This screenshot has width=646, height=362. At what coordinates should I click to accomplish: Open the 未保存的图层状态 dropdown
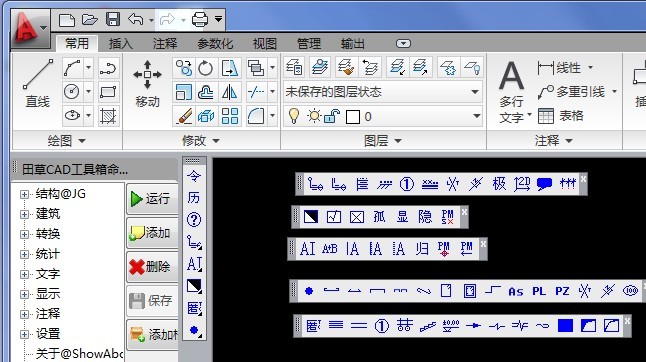coord(383,92)
